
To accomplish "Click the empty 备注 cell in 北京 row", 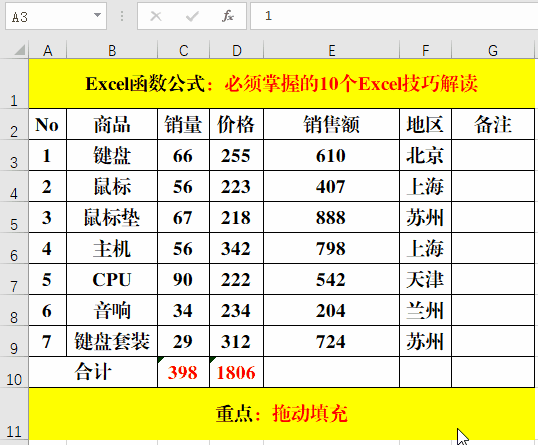I will point(493,155).
